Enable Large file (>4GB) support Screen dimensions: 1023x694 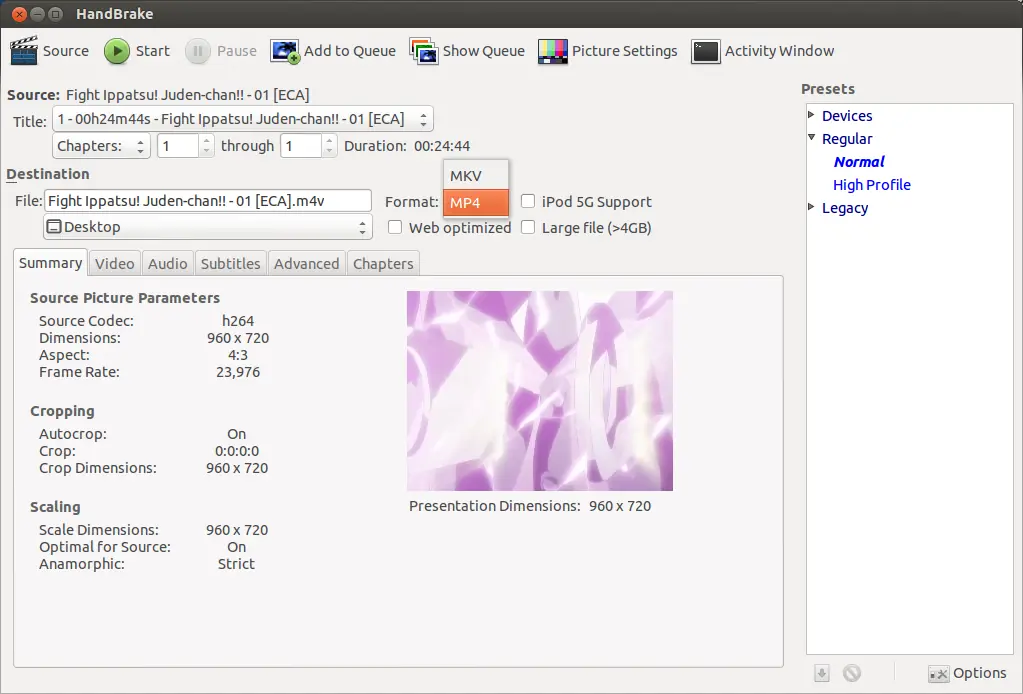(x=527, y=227)
